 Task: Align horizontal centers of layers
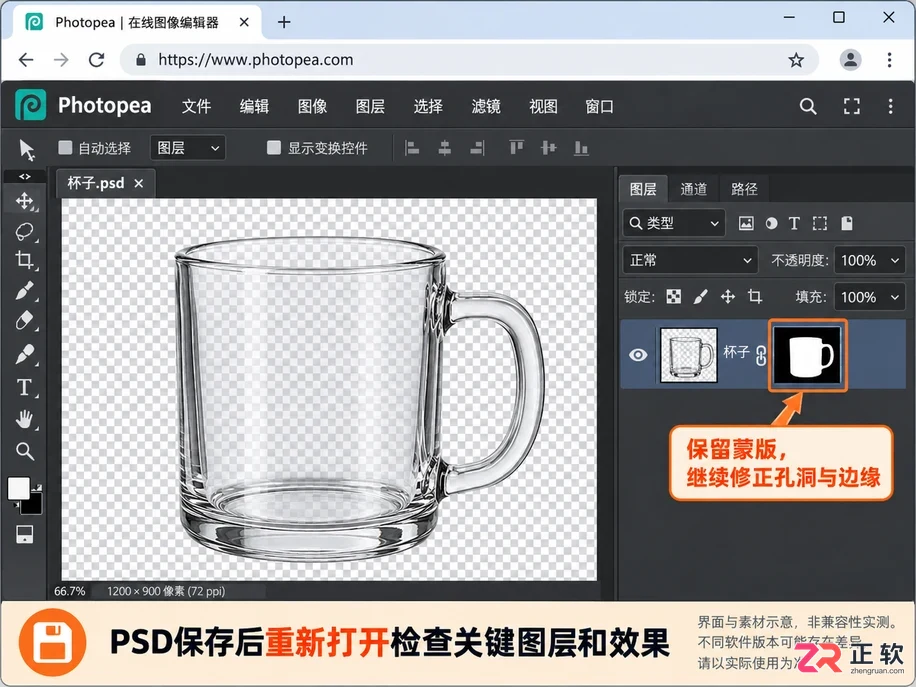click(445, 148)
